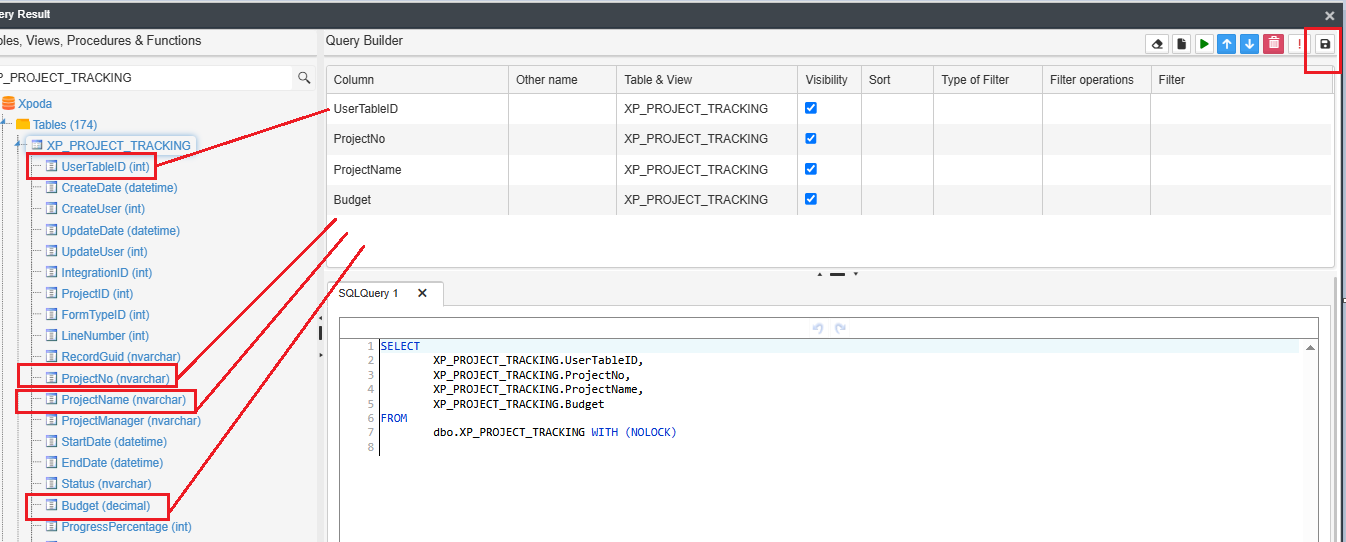This screenshot has width=1346, height=542.
Task: Click the column icon beside IntegrationID (int)
Action: (x=52, y=272)
